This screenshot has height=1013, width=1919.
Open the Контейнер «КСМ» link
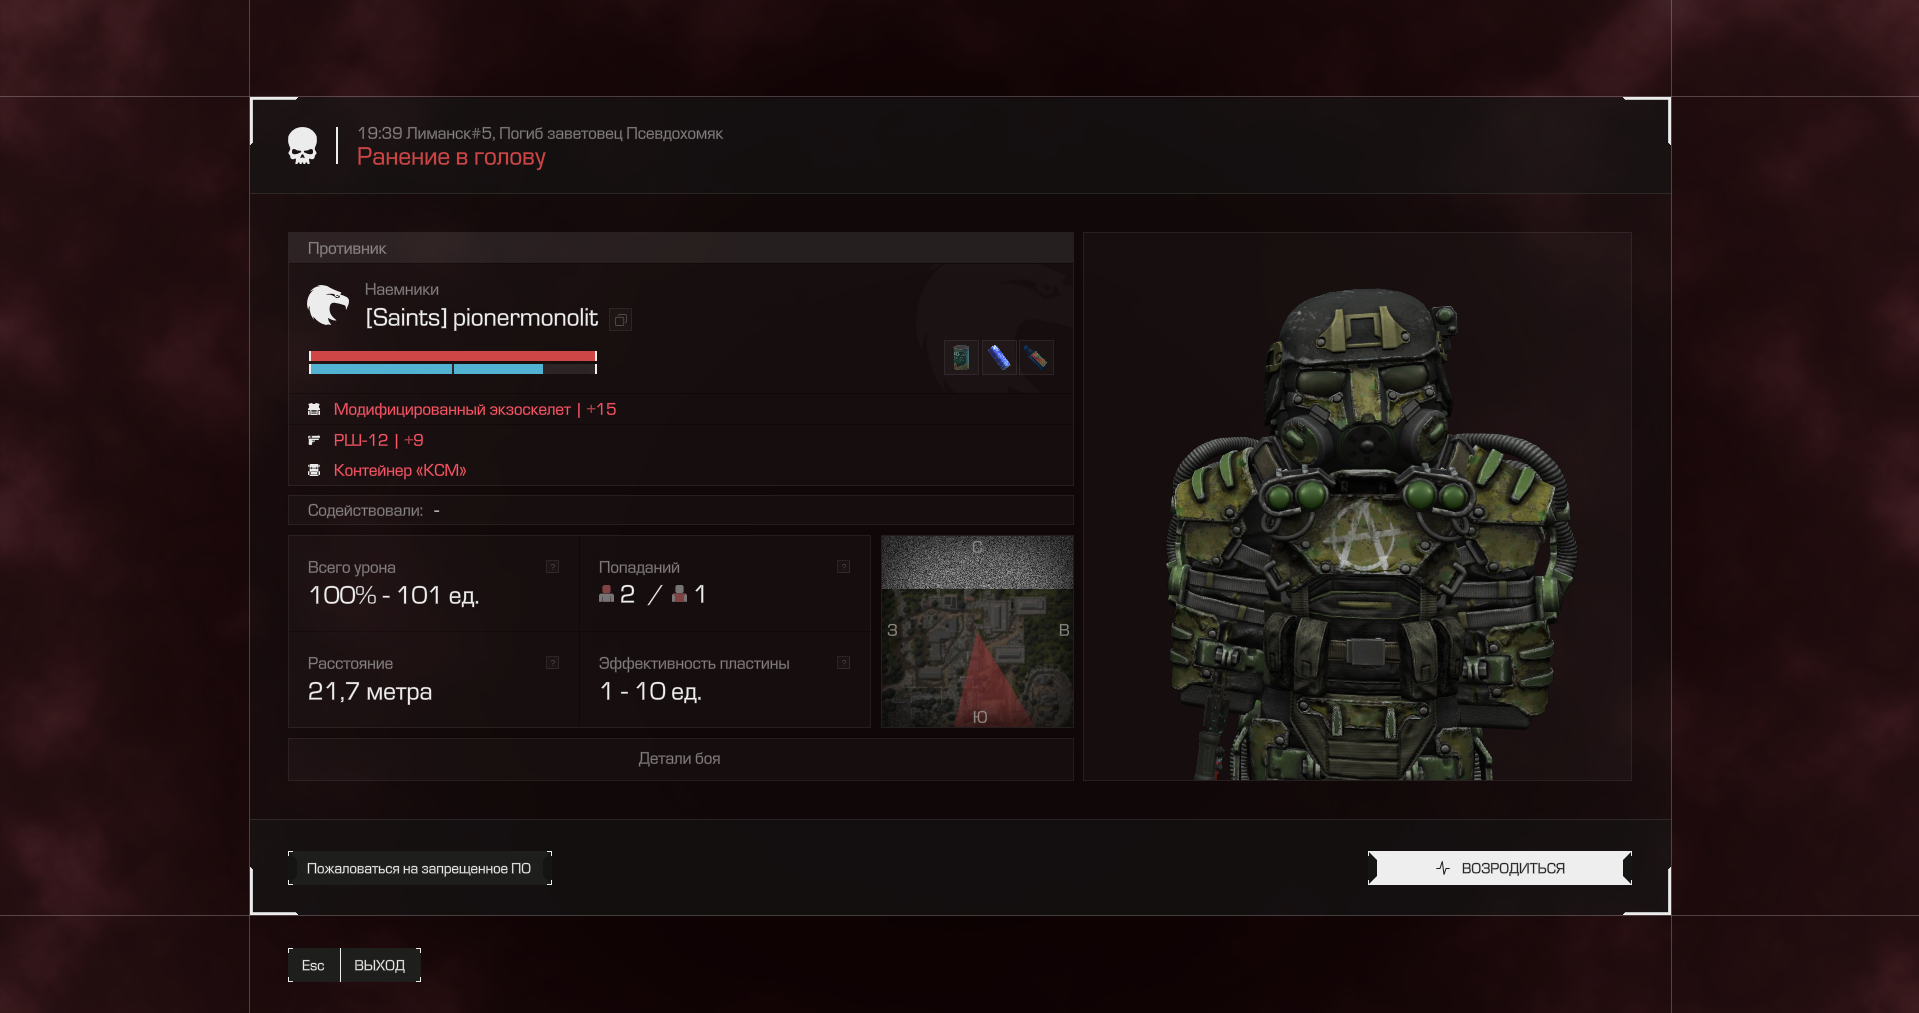tap(400, 470)
